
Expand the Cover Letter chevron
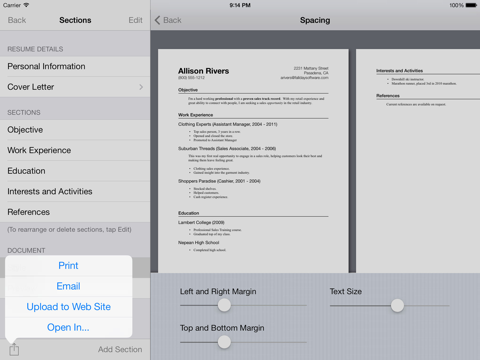(141, 87)
